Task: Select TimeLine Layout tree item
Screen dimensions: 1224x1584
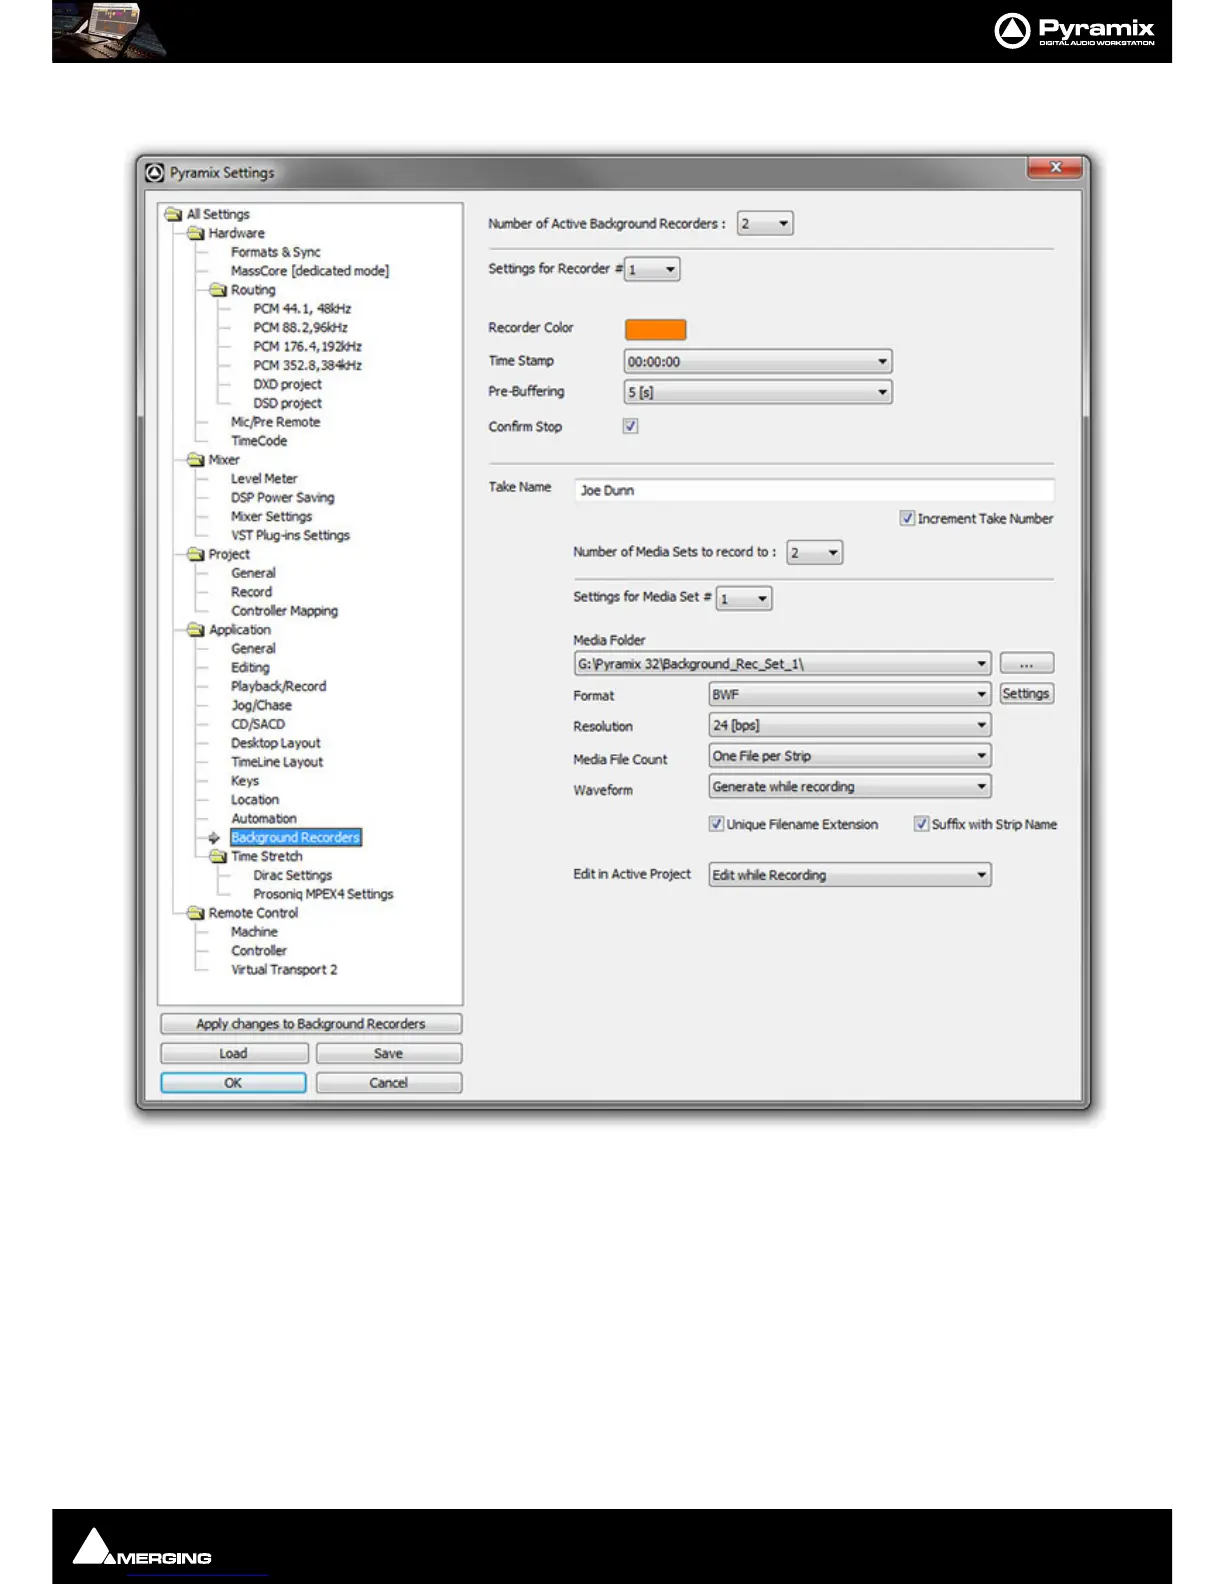Action: pos(278,762)
